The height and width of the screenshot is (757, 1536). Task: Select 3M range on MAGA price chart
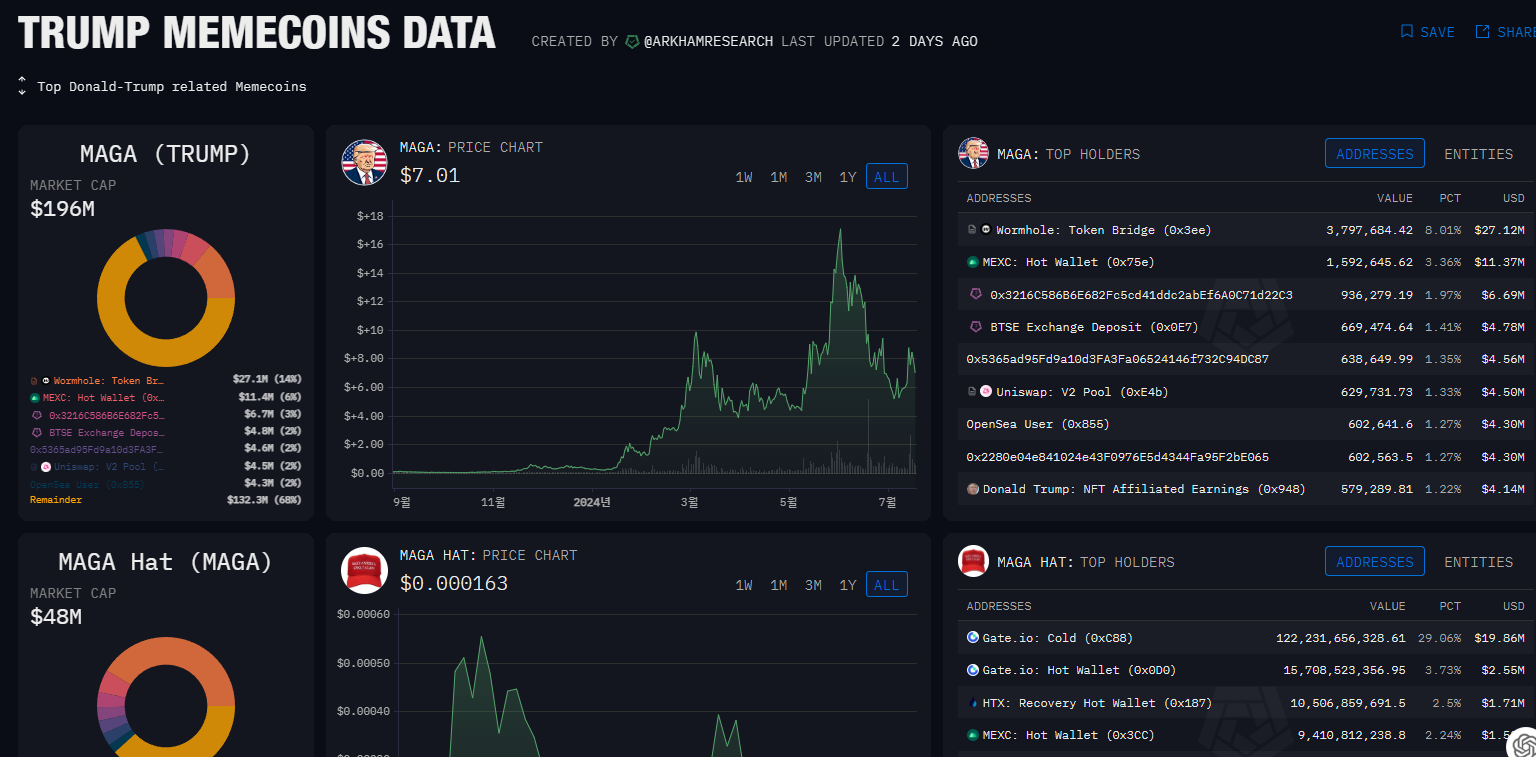(813, 177)
